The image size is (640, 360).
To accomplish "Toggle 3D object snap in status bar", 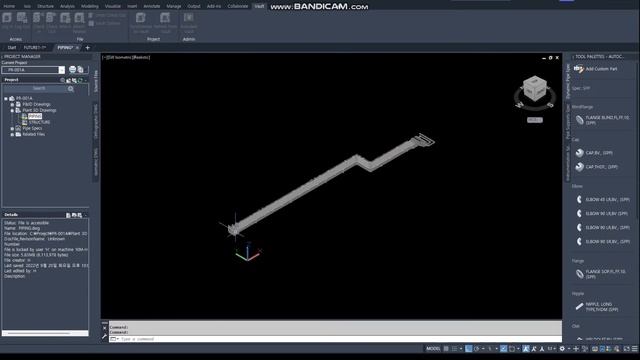I will tap(512, 349).
